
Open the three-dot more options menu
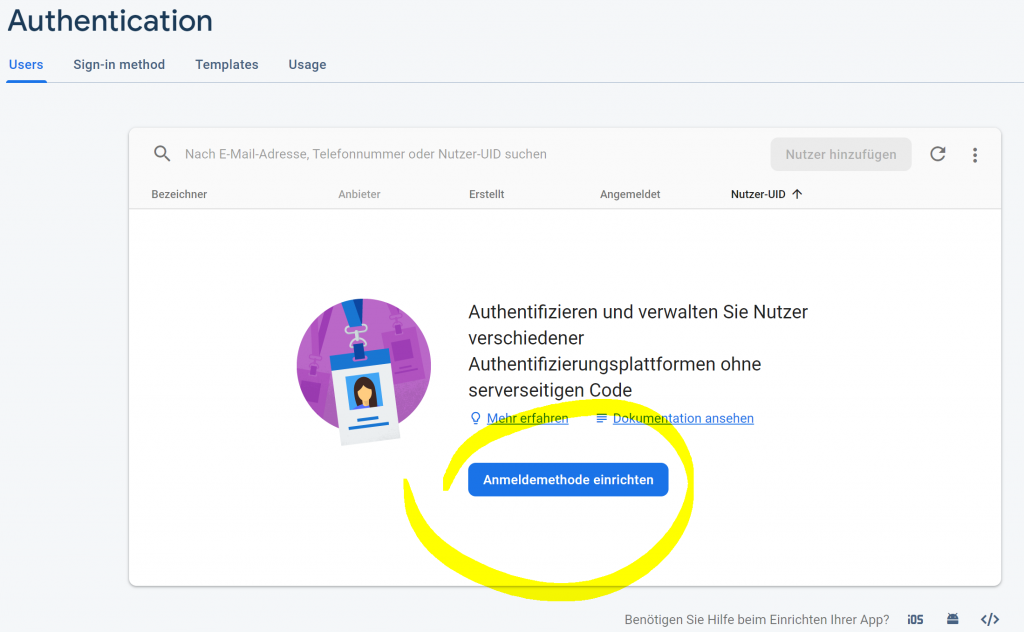click(975, 155)
